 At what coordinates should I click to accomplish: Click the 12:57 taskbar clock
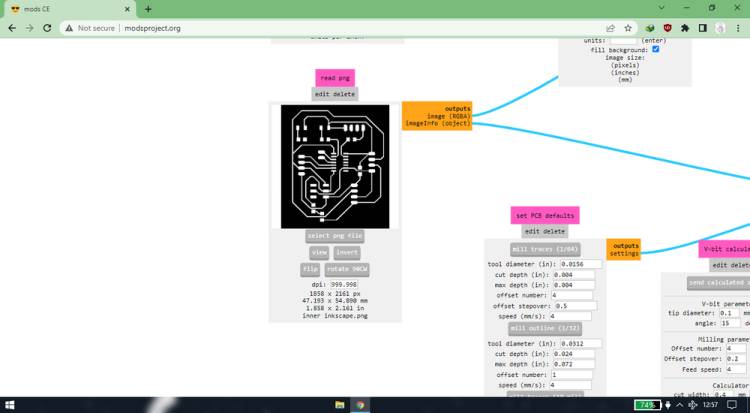click(x=710, y=405)
